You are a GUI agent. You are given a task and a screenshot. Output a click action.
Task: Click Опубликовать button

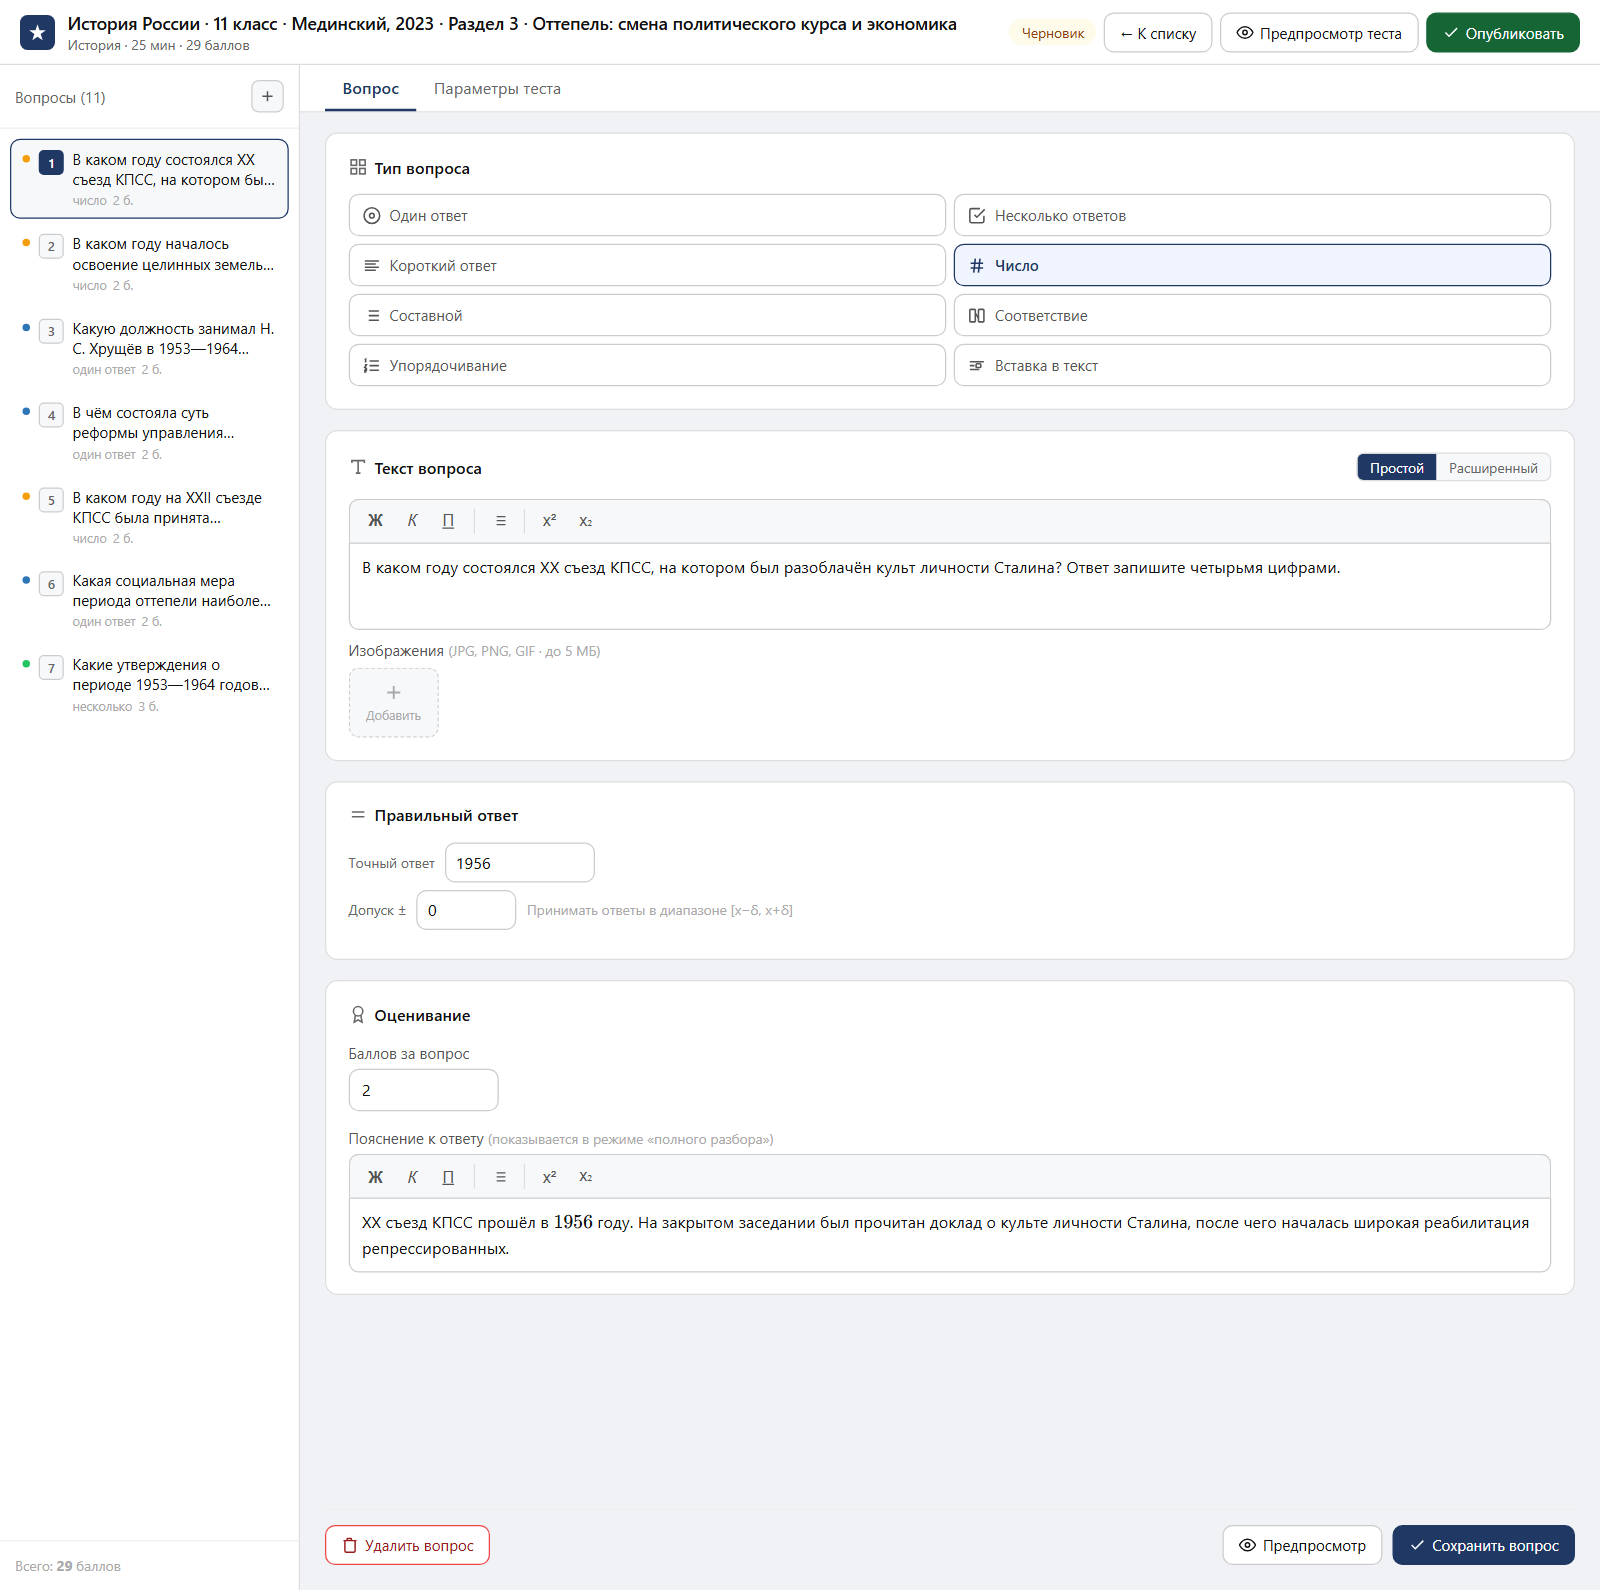point(1502,33)
